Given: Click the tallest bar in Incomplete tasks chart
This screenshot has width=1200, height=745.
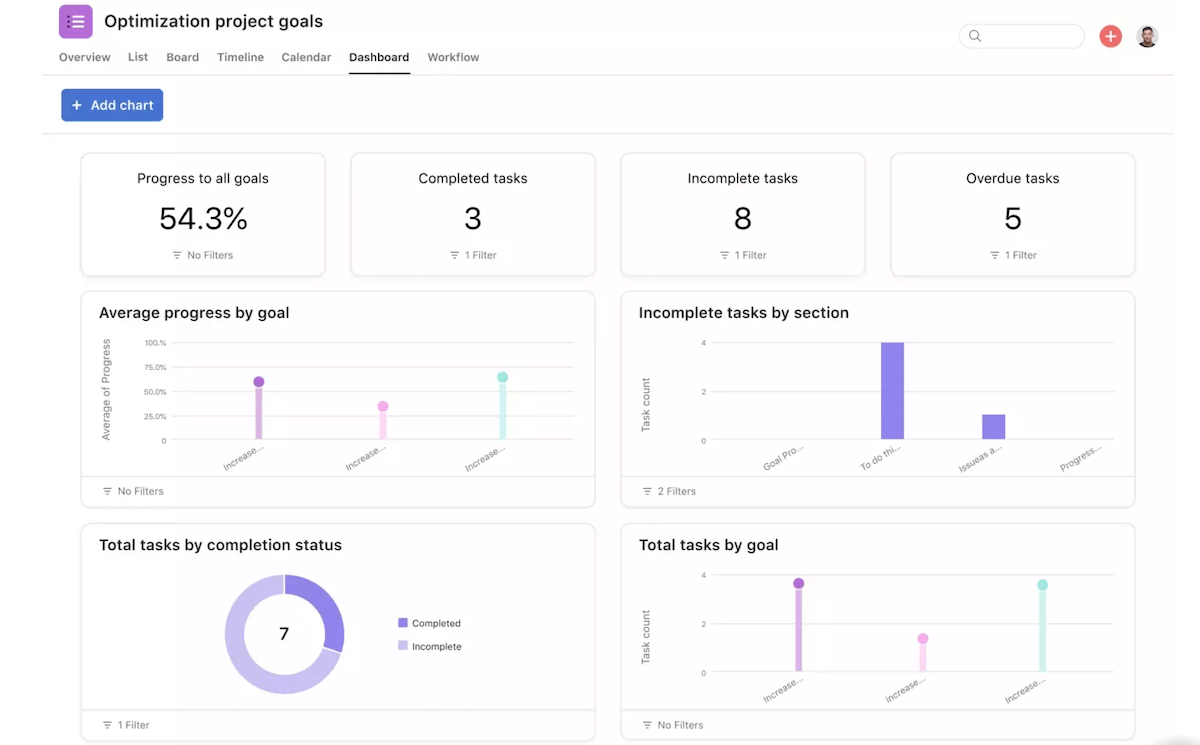Looking at the screenshot, I should click(892, 391).
